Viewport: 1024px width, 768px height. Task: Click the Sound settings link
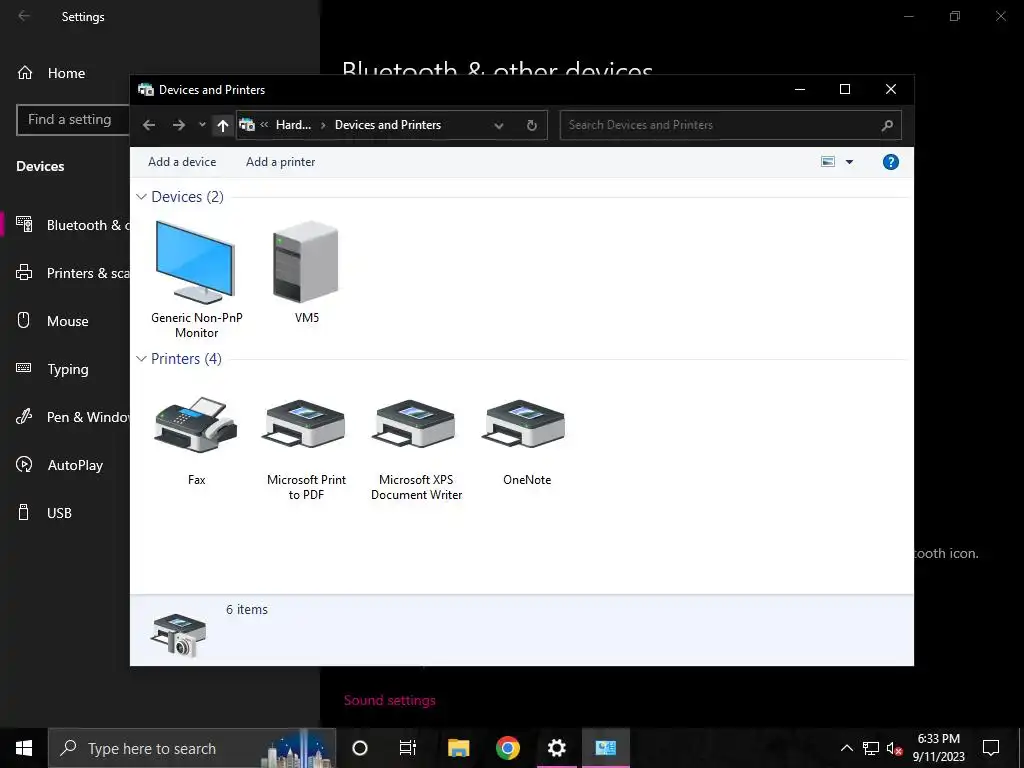point(390,700)
